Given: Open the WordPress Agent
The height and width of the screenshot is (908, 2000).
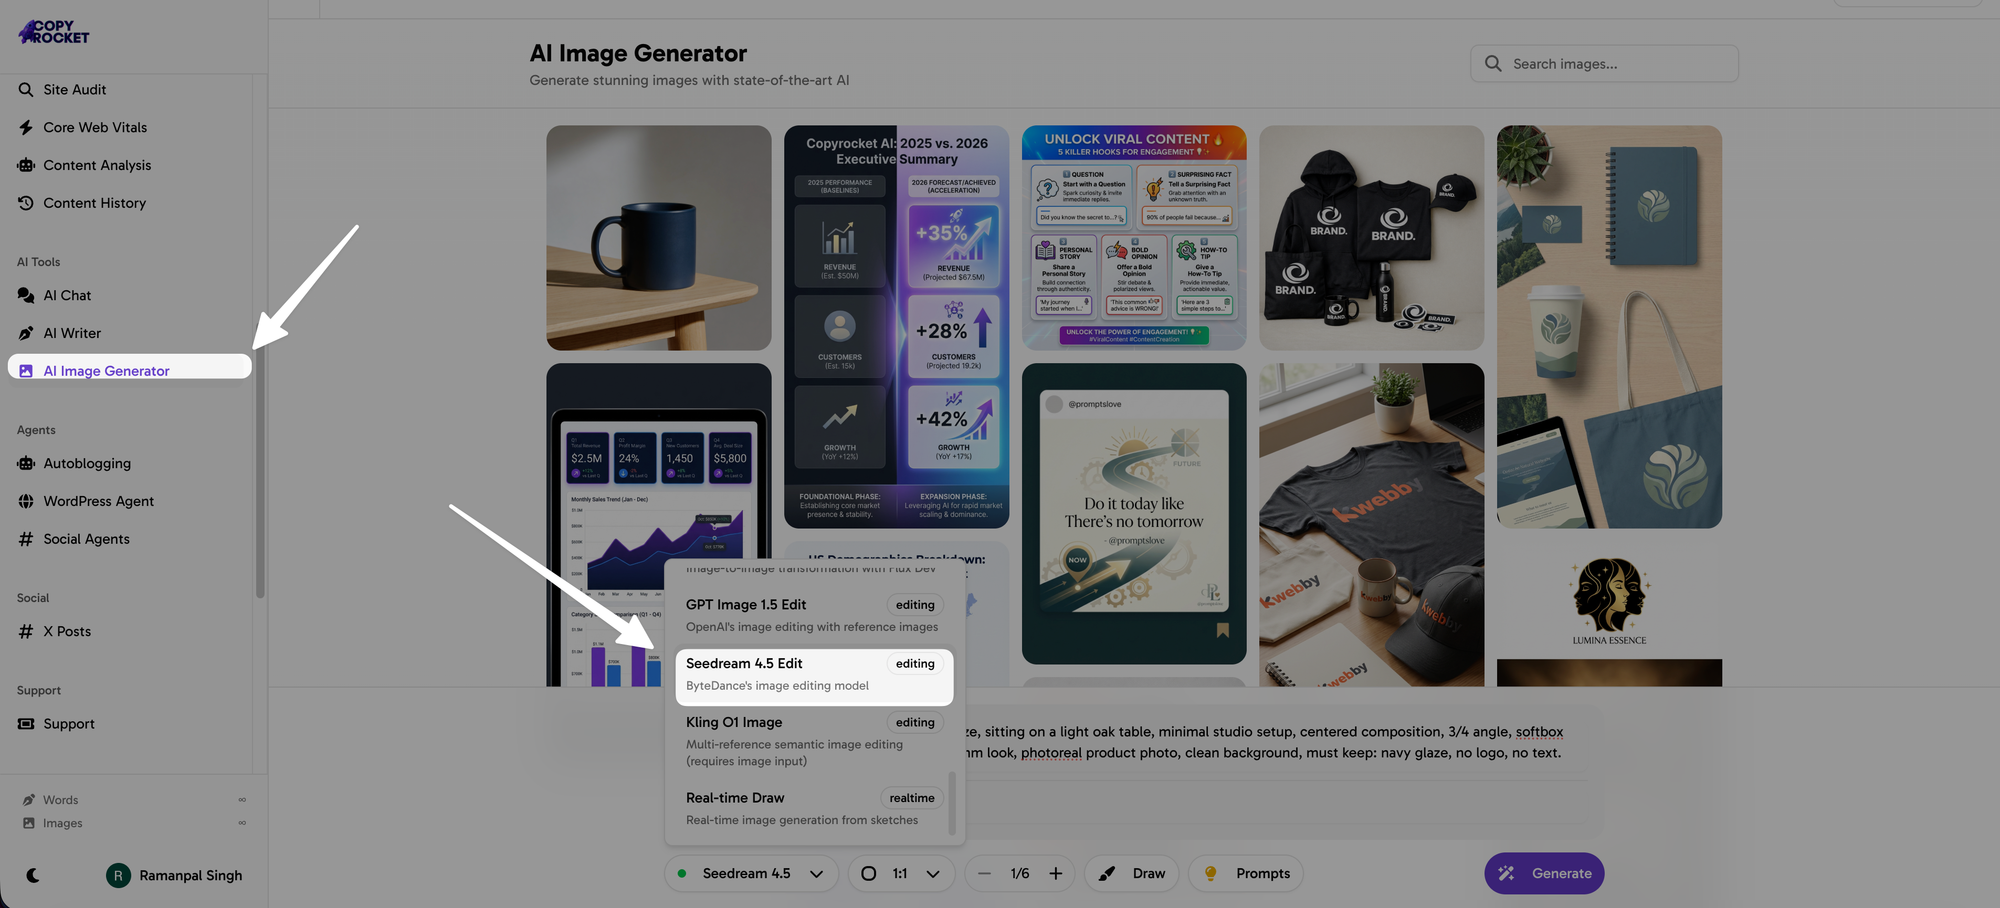Looking at the screenshot, I should point(98,501).
